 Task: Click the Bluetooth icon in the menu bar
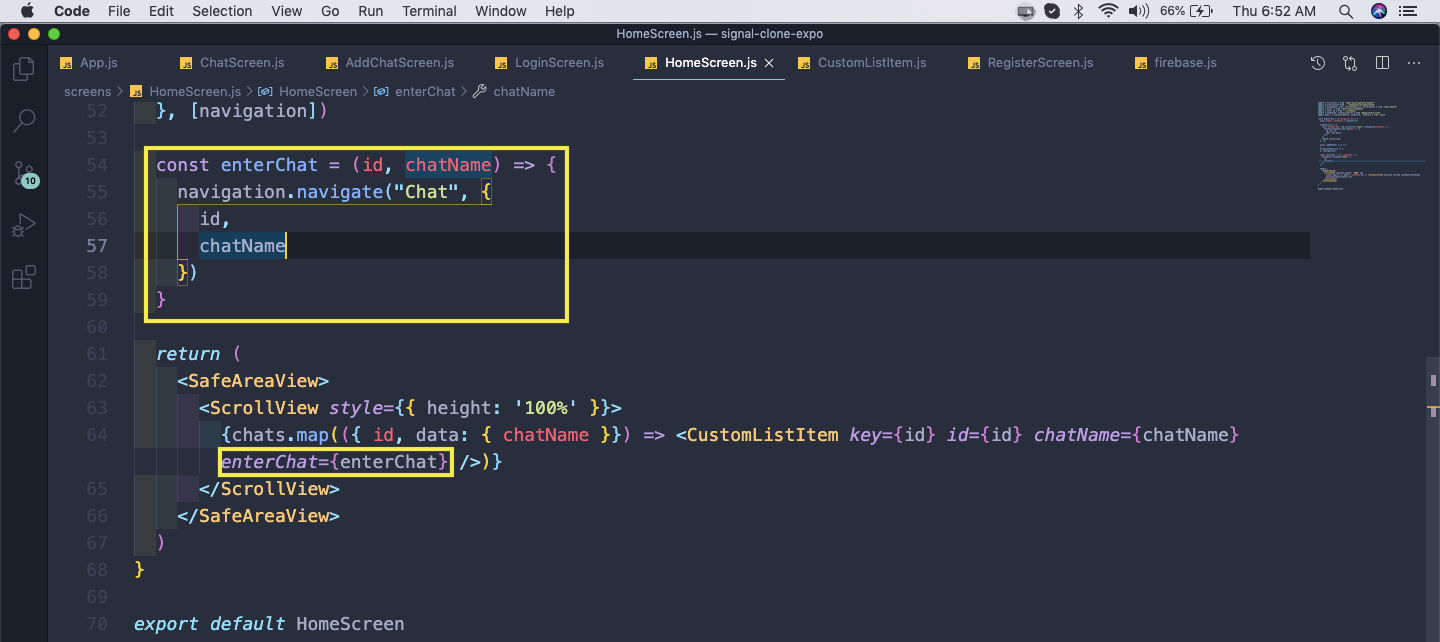(x=1079, y=11)
